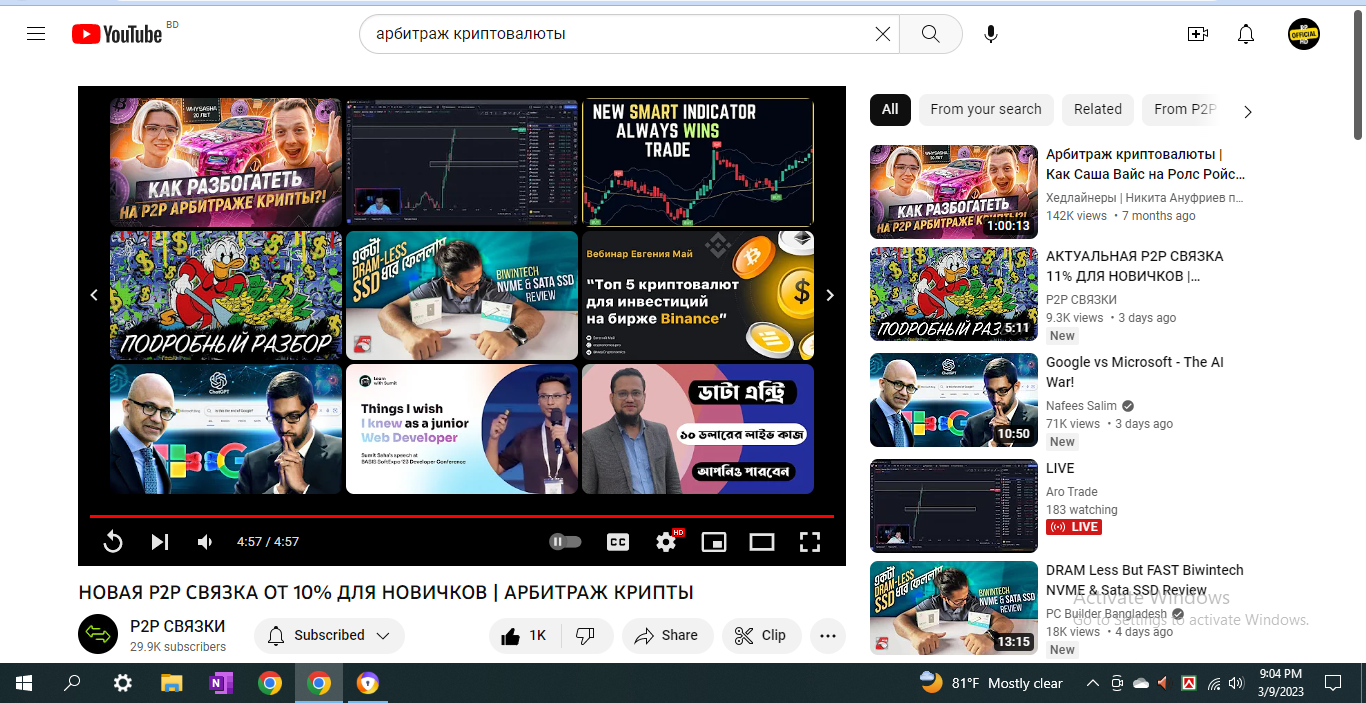Open Nafees Salim channel name

1080,406
